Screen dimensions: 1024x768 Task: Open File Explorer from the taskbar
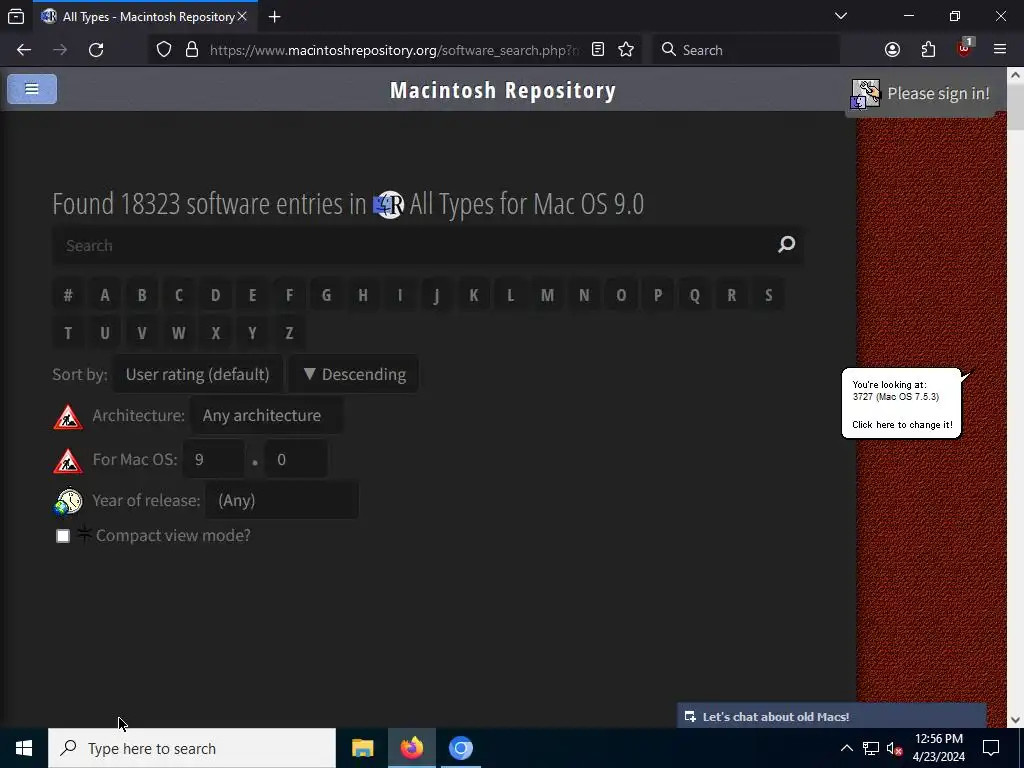click(x=362, y=748)
